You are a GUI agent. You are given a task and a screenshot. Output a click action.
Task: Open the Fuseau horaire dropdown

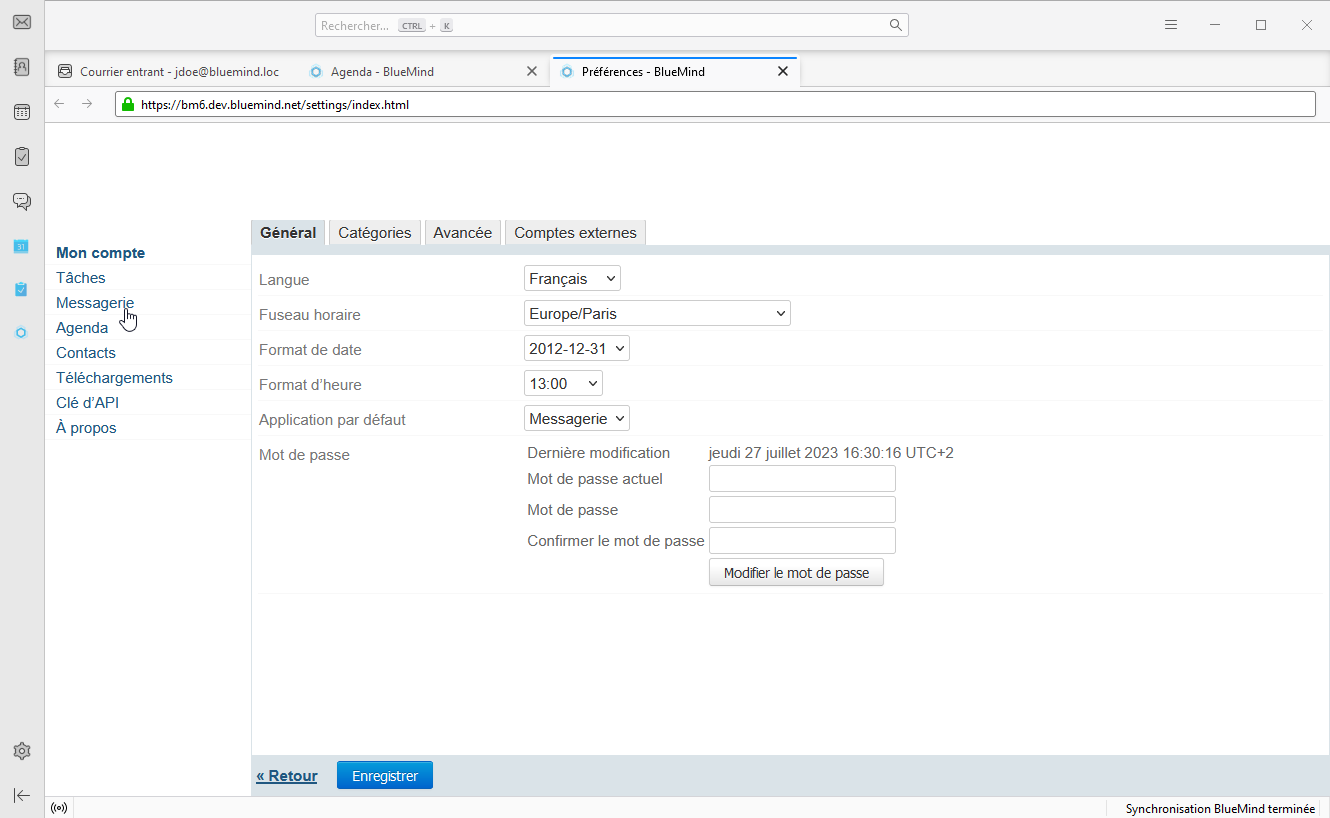click(657, 314)
